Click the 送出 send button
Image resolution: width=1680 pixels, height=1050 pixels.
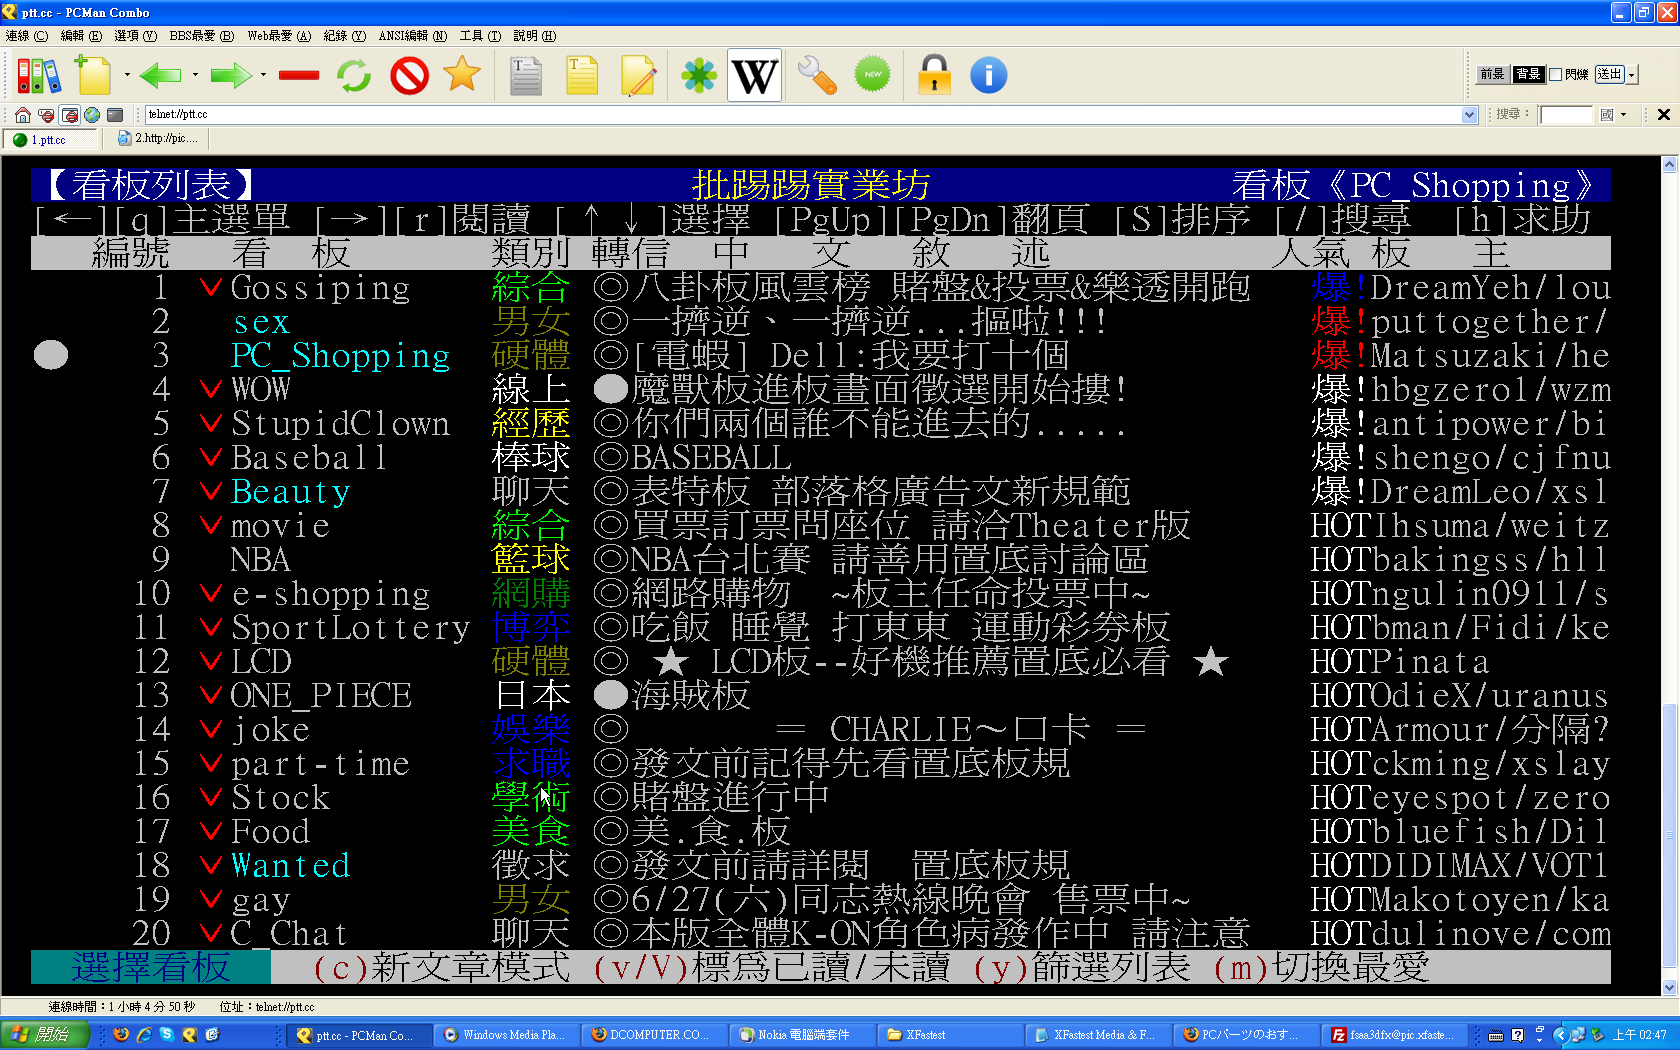coord(1609,74)
